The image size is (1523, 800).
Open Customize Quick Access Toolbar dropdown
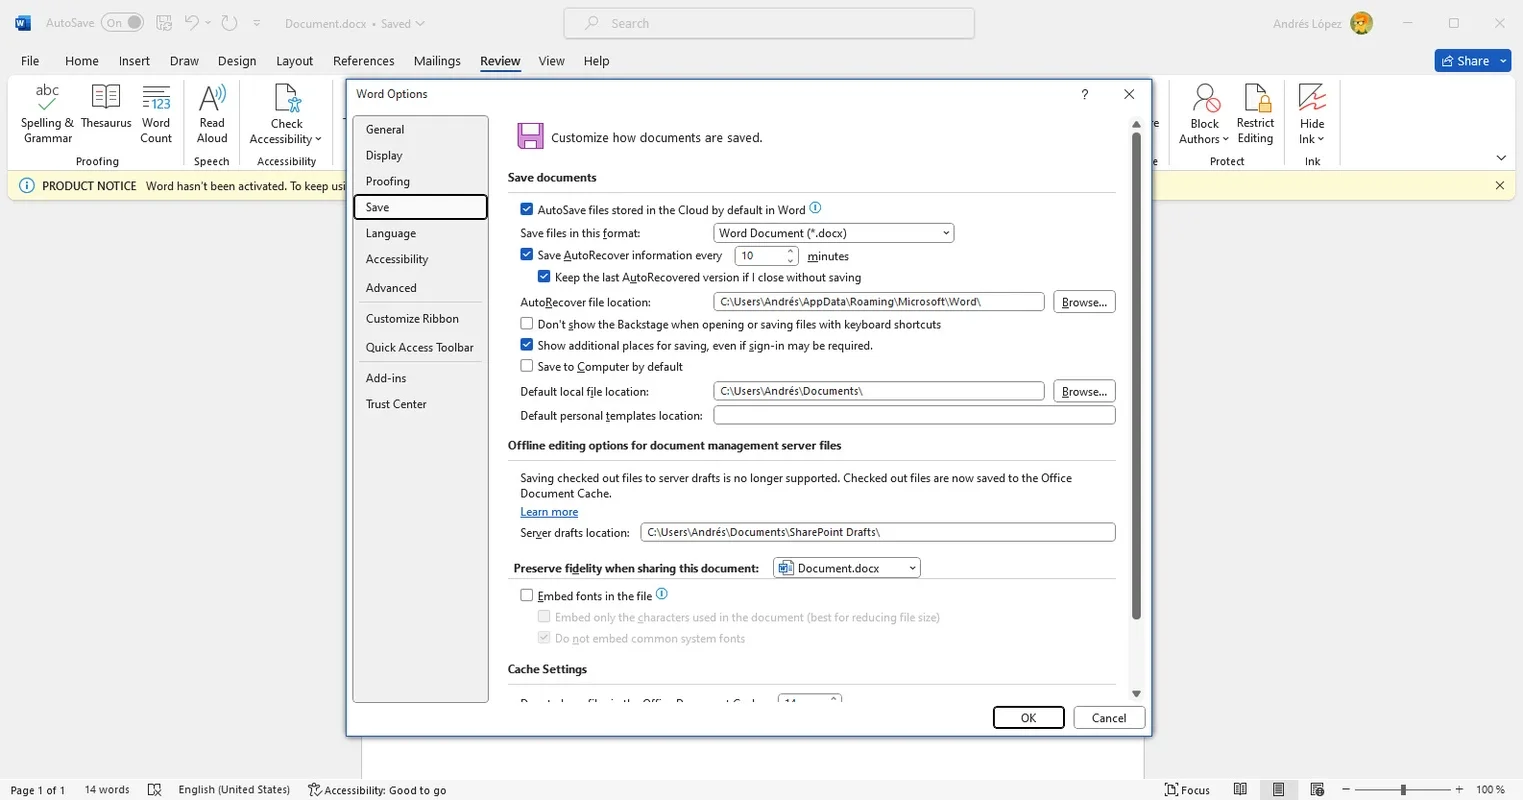257,23
